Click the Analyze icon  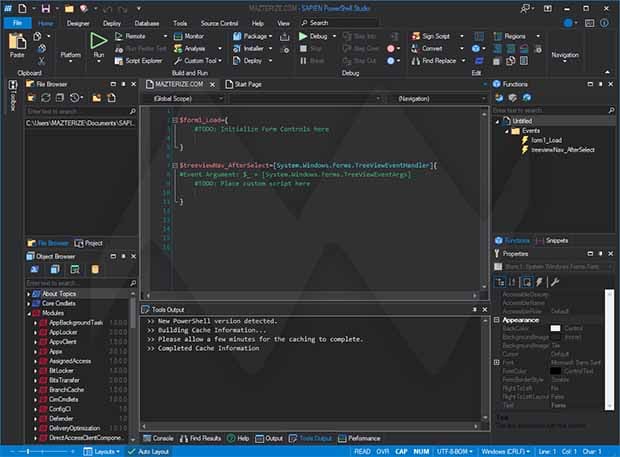178,49
